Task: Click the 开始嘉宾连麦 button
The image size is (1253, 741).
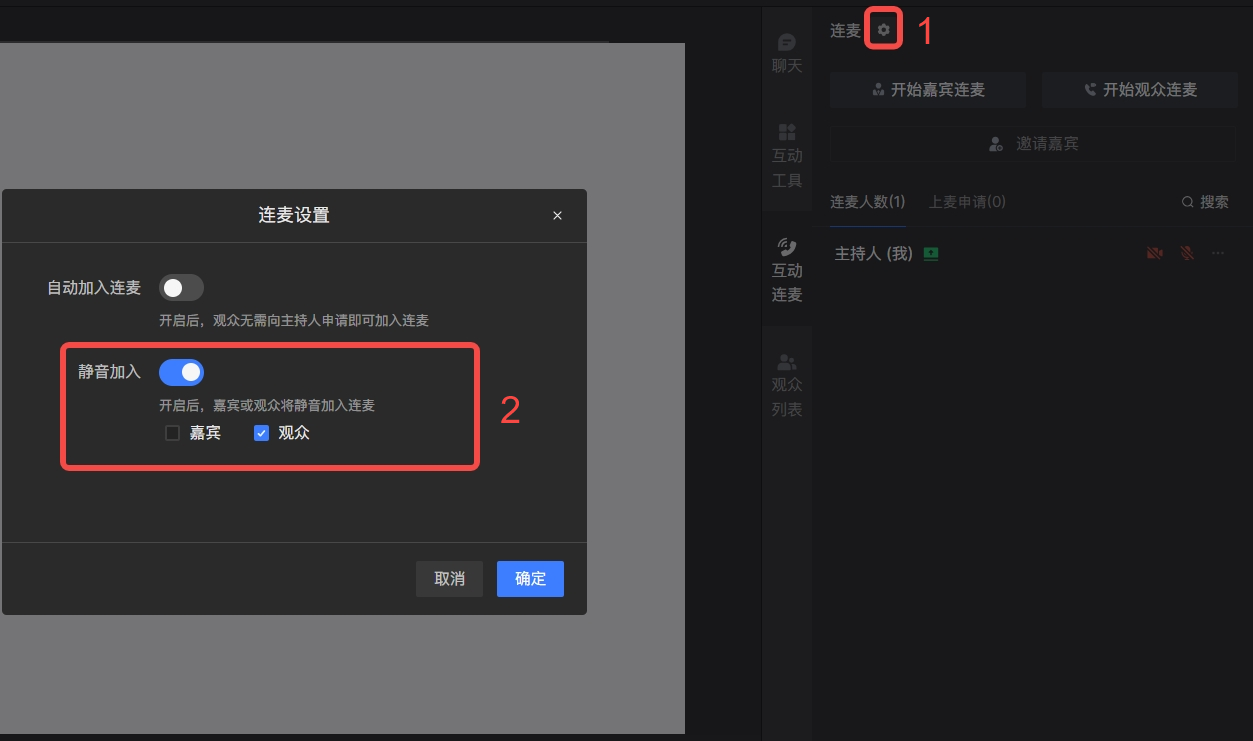Action: (x=928, y=90)
